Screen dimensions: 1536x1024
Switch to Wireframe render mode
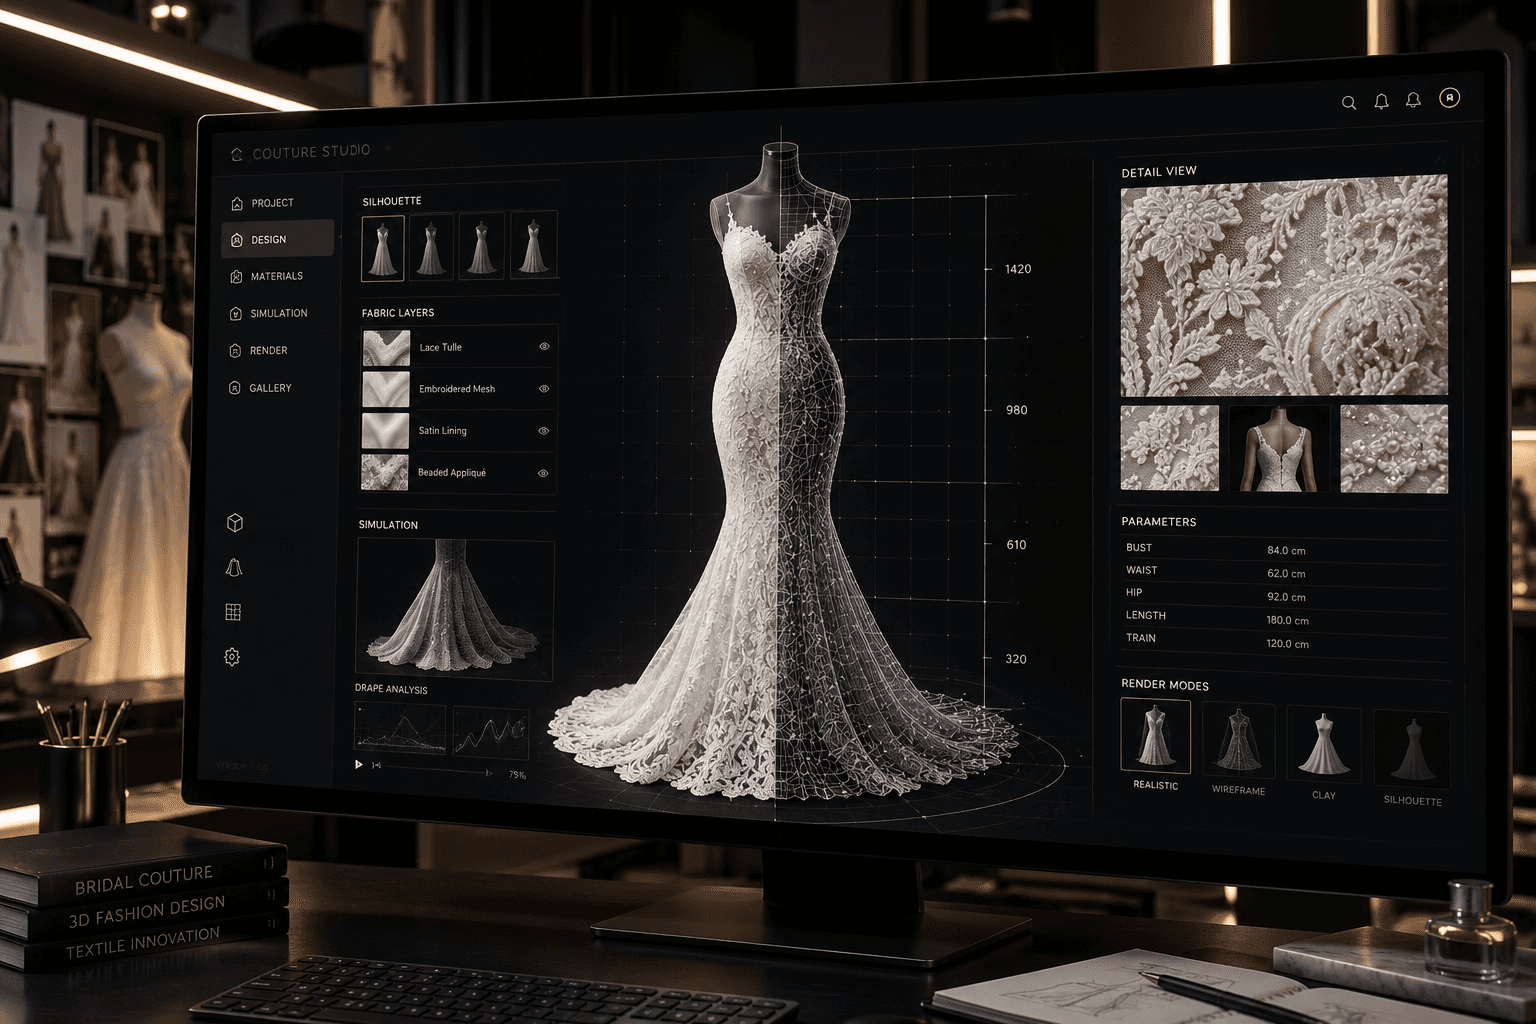coord(1238,740)
